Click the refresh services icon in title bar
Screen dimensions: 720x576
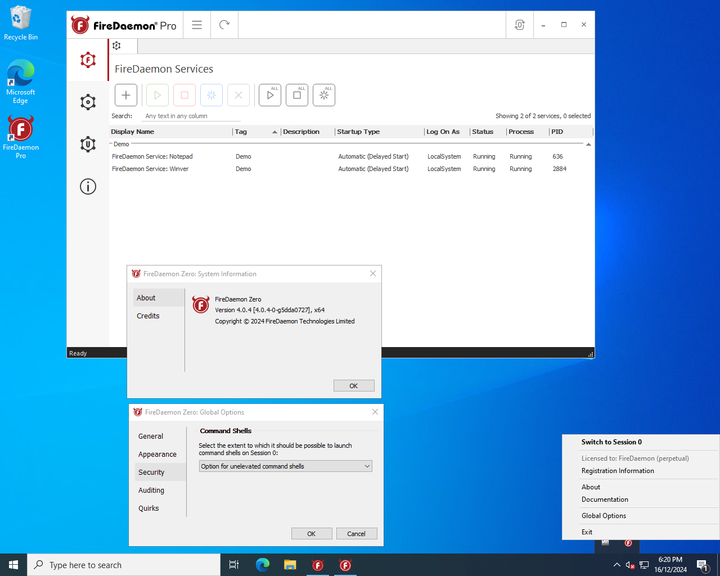[224, 25]
